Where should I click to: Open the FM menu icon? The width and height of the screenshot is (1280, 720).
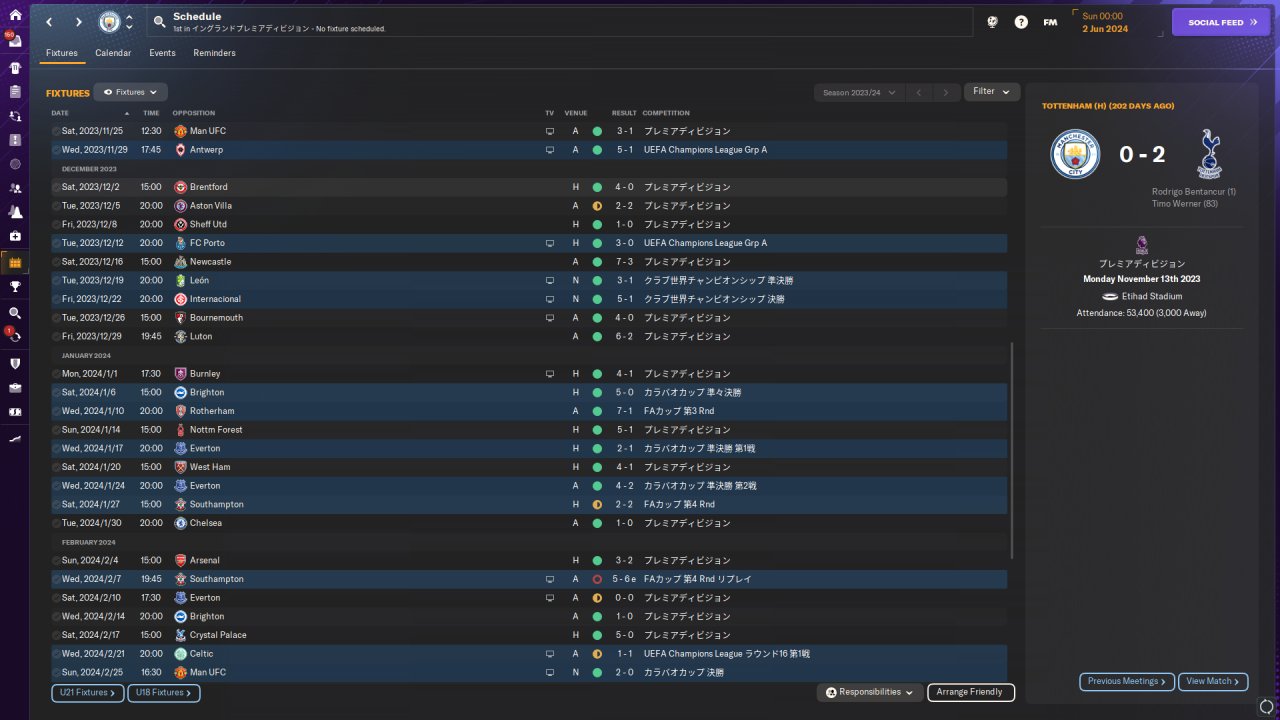pos(1050,22)
